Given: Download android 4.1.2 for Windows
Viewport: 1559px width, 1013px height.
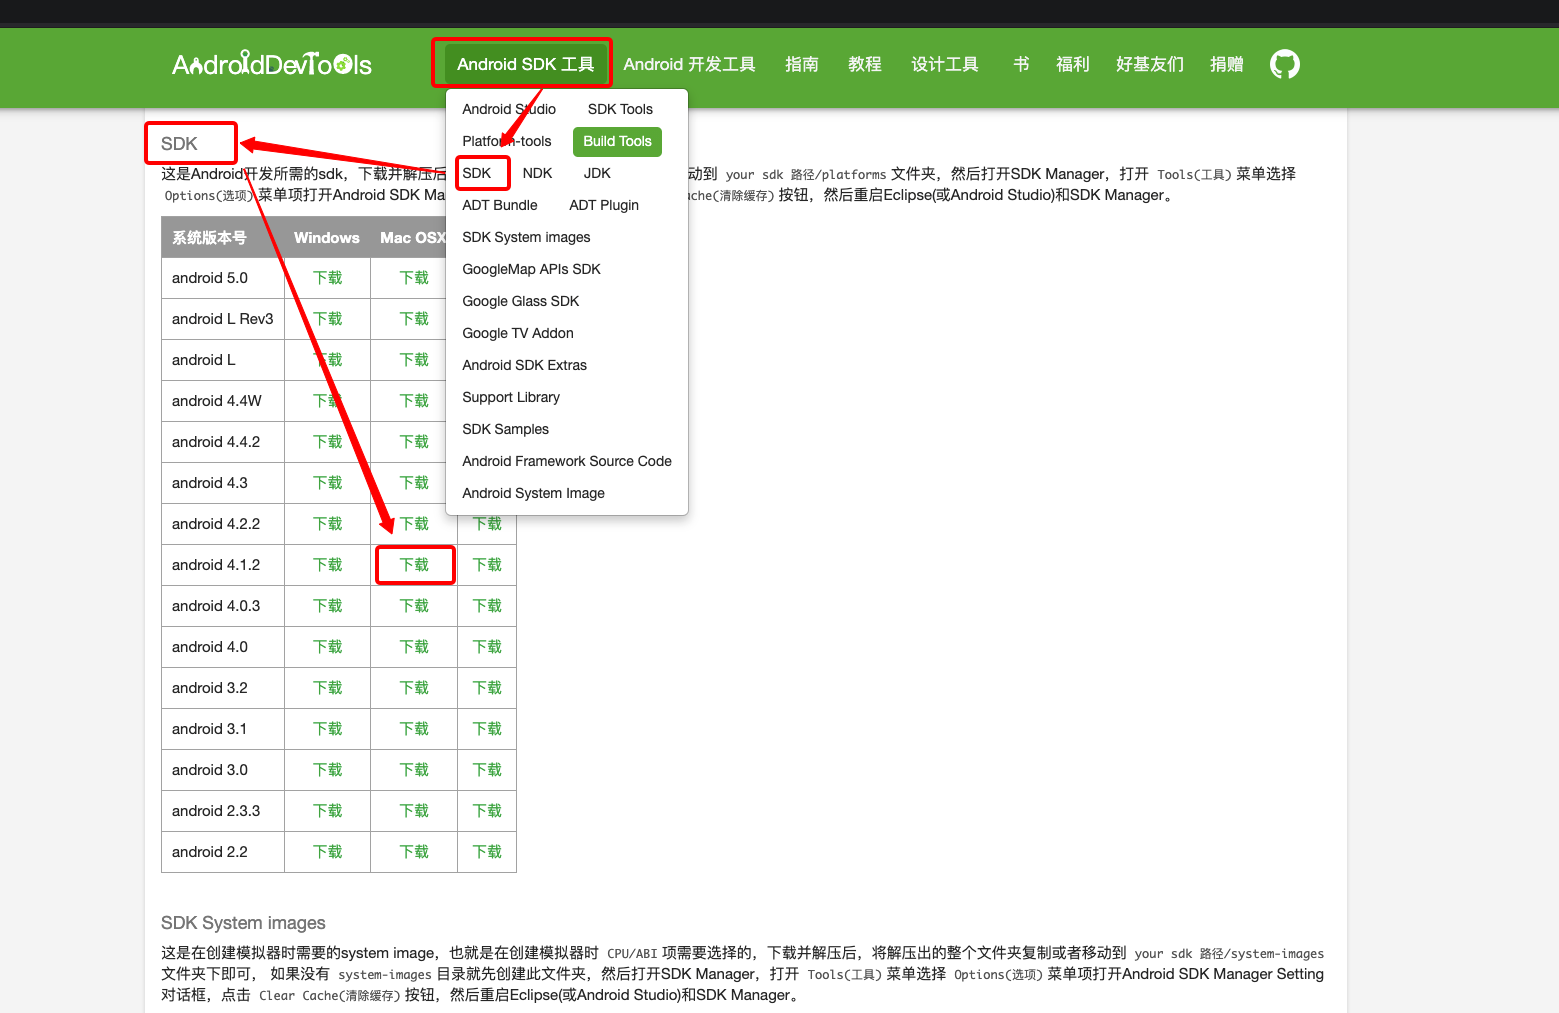Looking at the screenshot, I should pos(327,565).
